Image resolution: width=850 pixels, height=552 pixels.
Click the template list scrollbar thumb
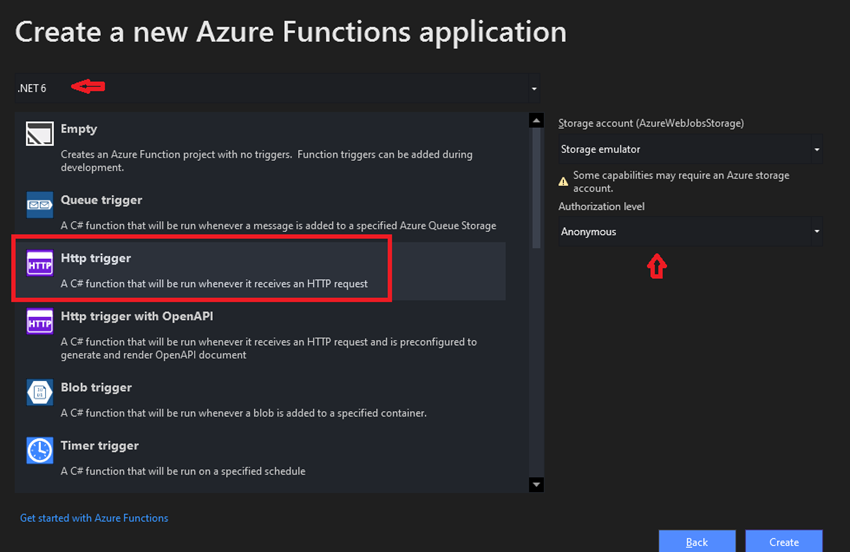(x=536, y=189)
